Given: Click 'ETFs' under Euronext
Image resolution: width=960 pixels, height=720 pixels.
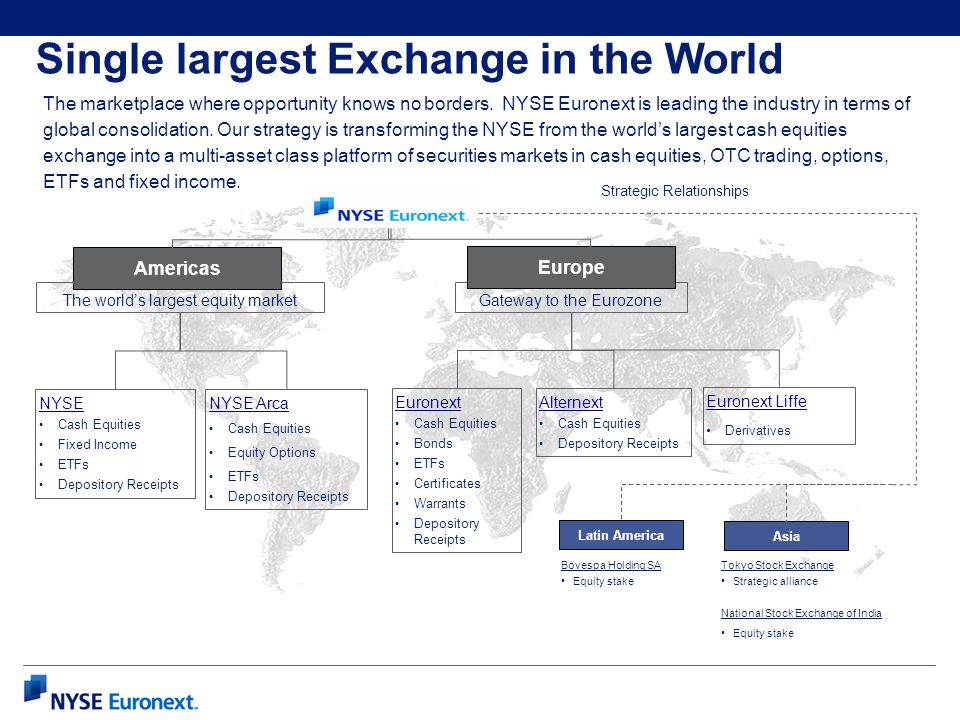Looking at the screenshot, I should point(429,463).
